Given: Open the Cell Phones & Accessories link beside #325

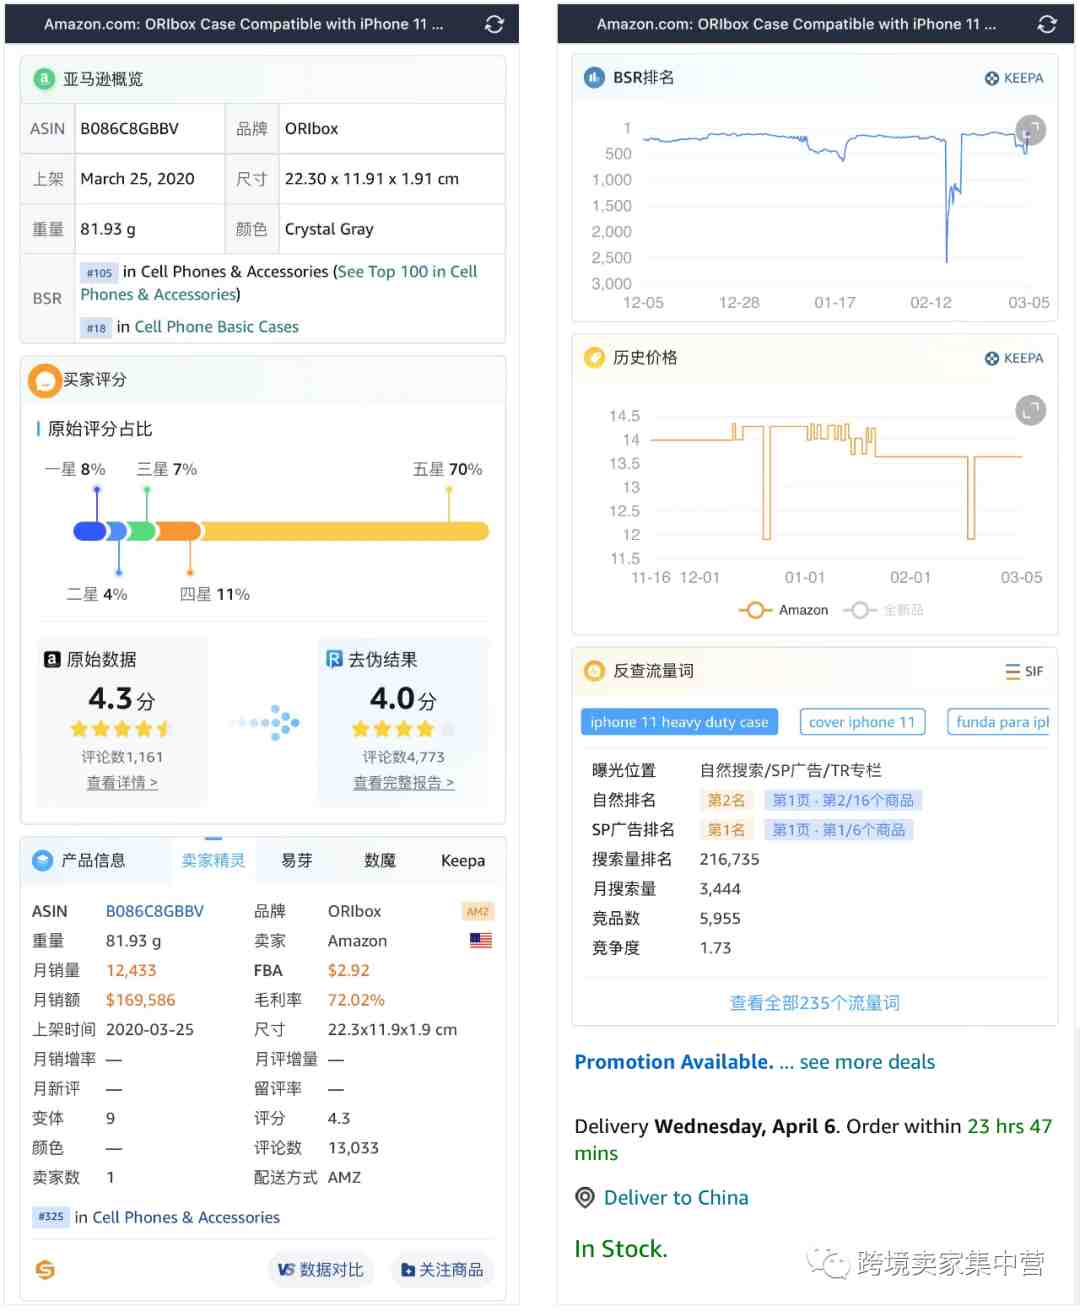Looking at the screenshot, I should pos(186,1217).
